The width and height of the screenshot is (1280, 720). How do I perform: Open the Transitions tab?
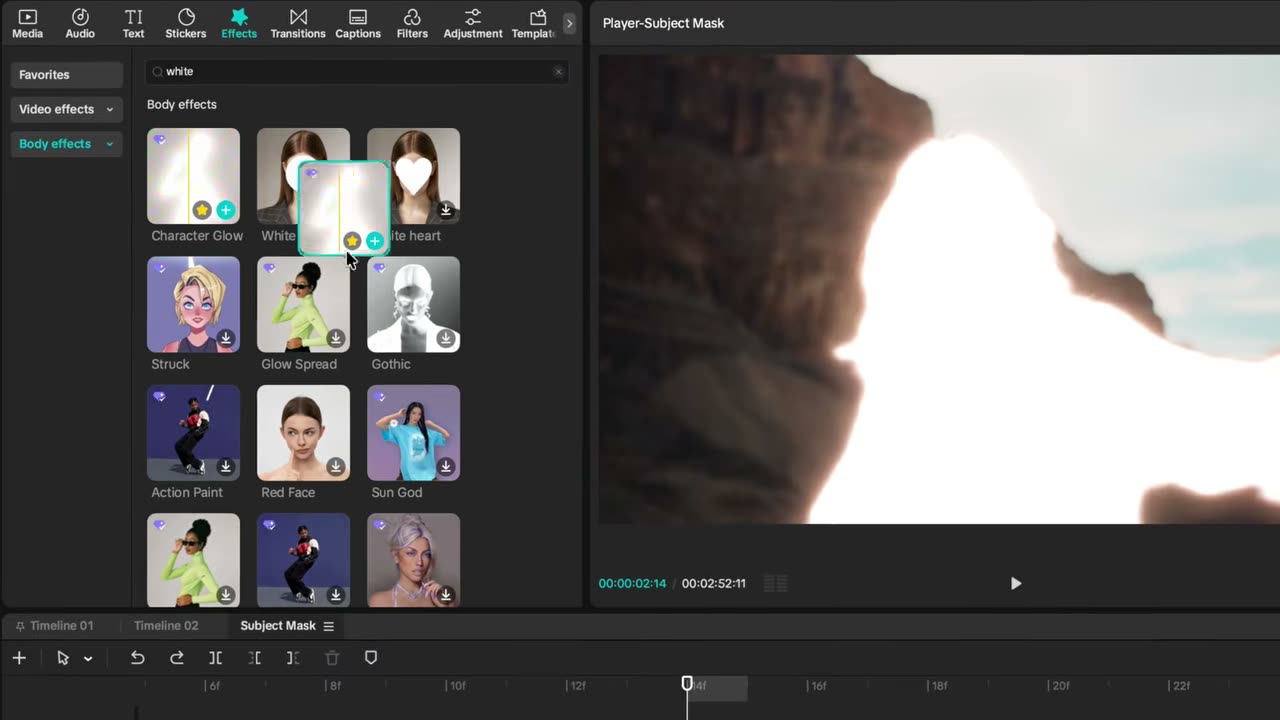(x=298, y=24)
